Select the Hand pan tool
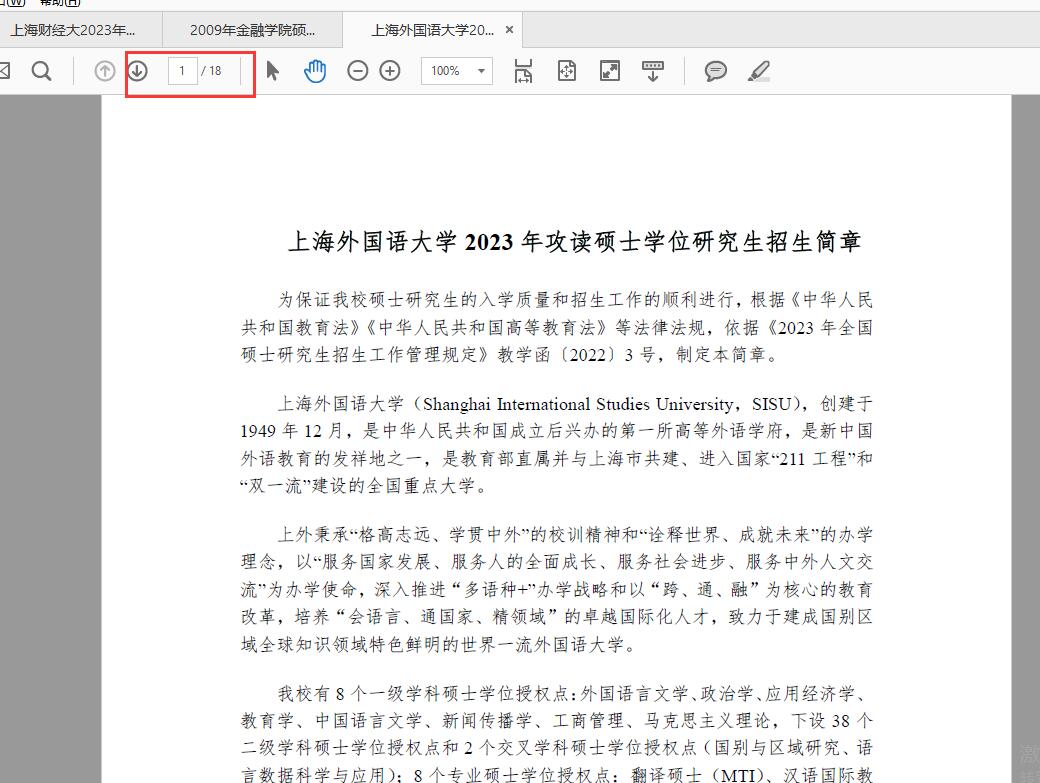Image resolution: width=1040 pixels, height=783 pixels. click(315, 70)
